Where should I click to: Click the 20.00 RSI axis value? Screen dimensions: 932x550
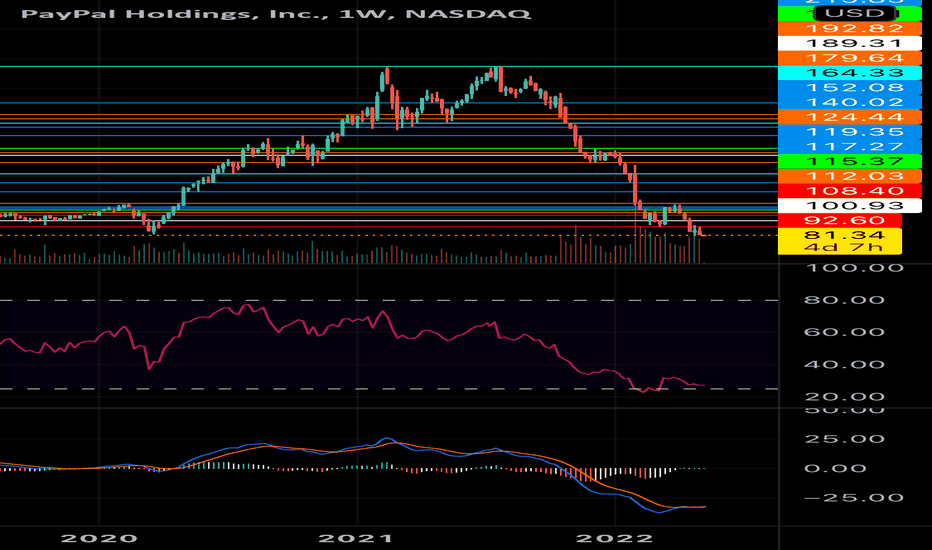tap(844, 397)
